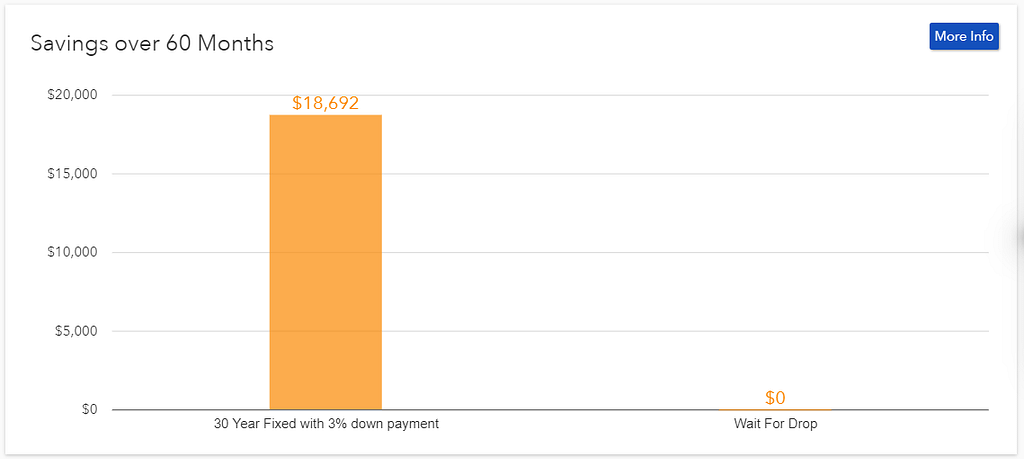Open the More Info button
This screenshot has height=459, width=1024.
tap(964, 36)
